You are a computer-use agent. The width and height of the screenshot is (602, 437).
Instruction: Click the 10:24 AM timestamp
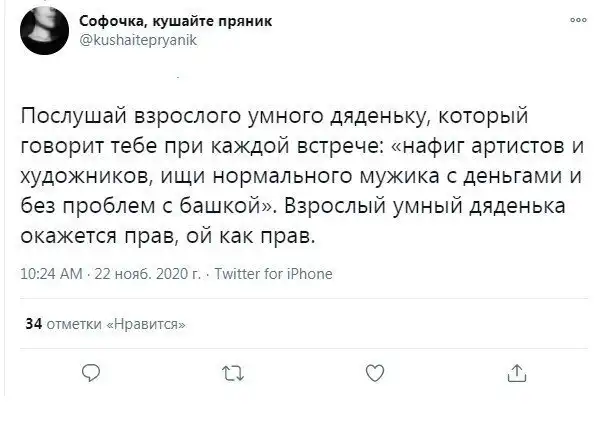click(x=51, y=274)
